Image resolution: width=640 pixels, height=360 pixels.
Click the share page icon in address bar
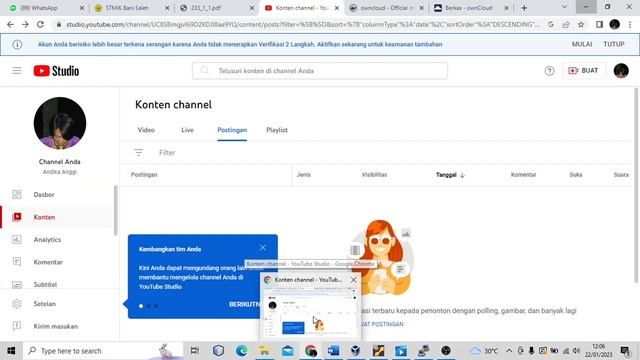click(566, 24)
